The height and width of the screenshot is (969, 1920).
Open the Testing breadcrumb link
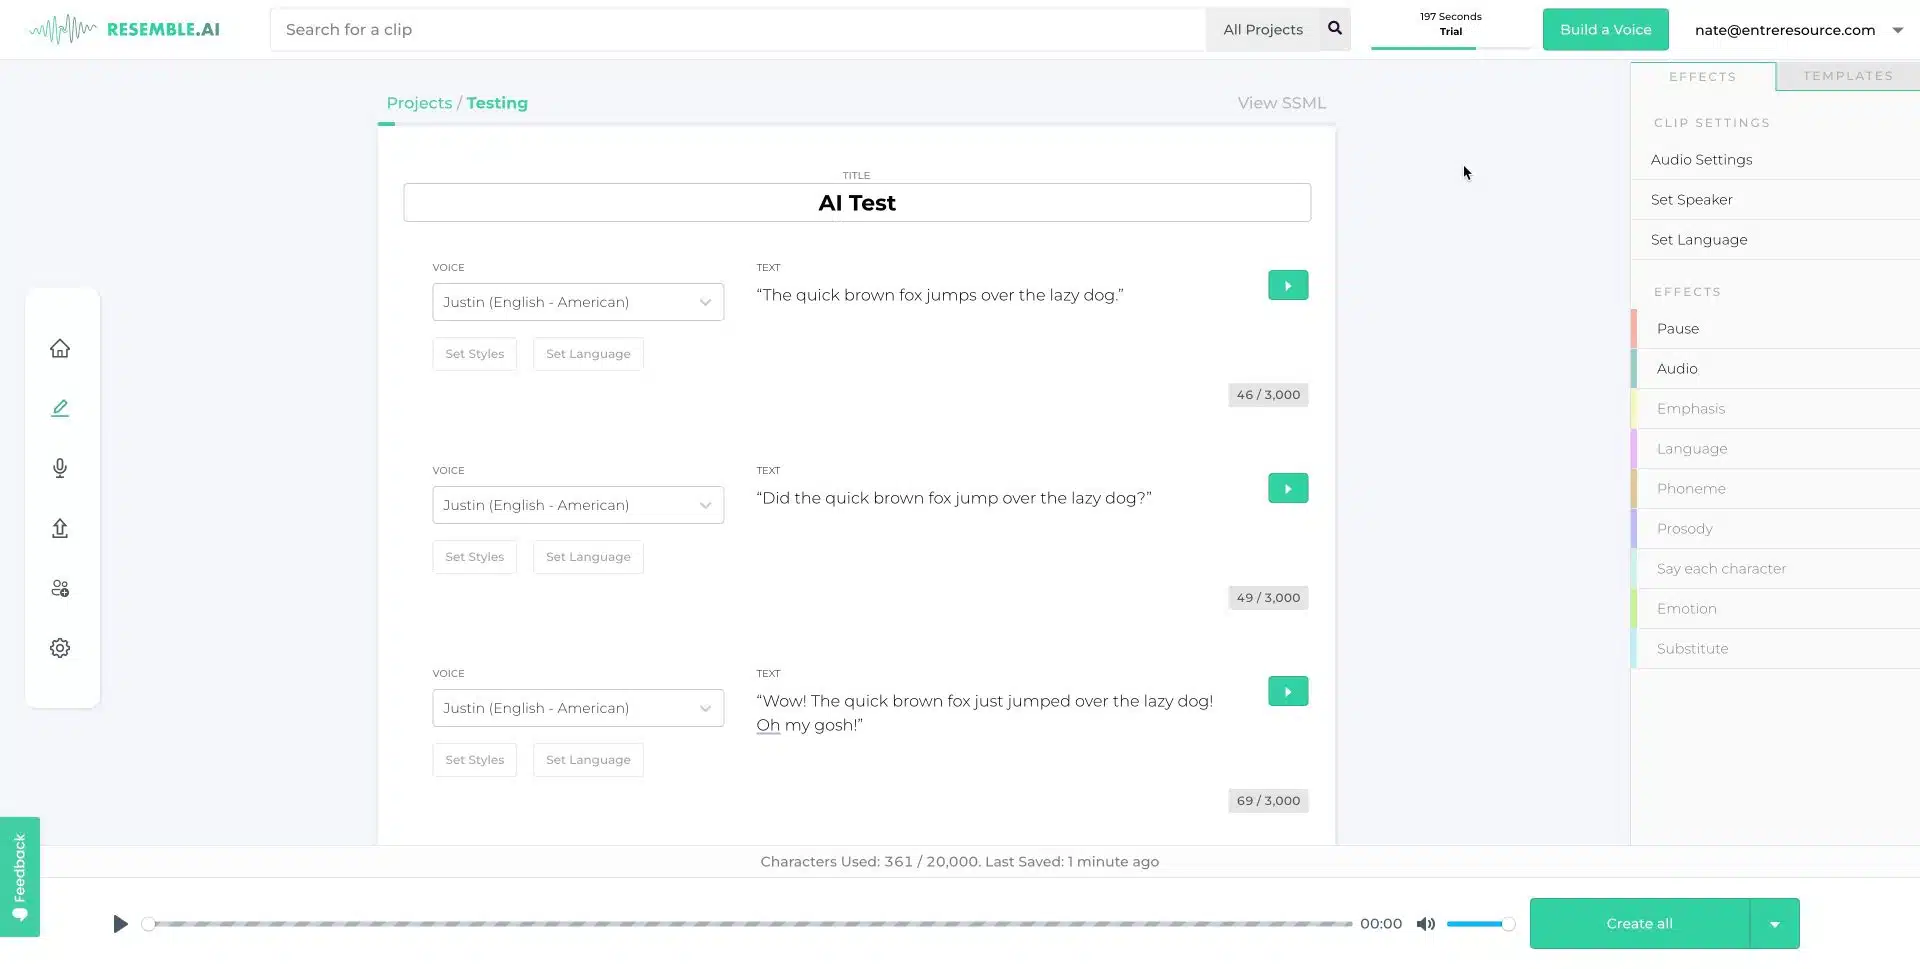pos(497,103)
